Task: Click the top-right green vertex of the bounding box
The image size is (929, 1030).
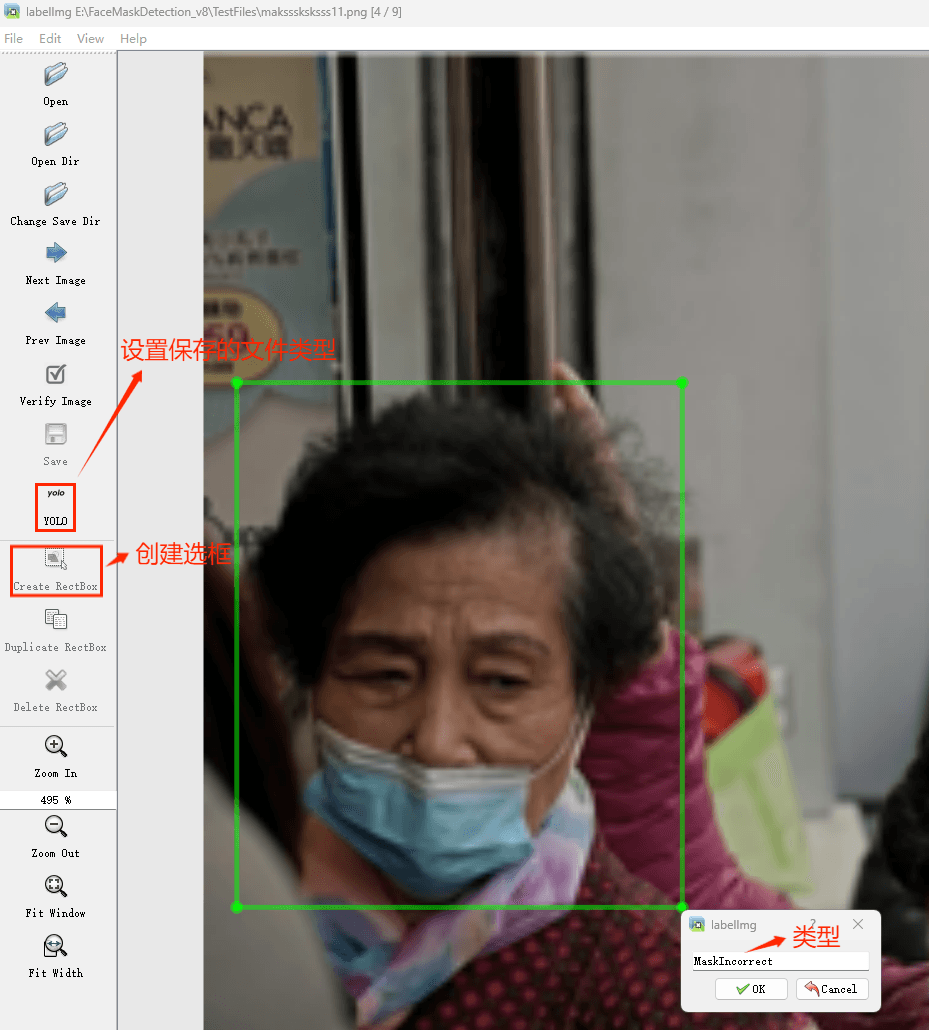Action: (x=682, y=382)
